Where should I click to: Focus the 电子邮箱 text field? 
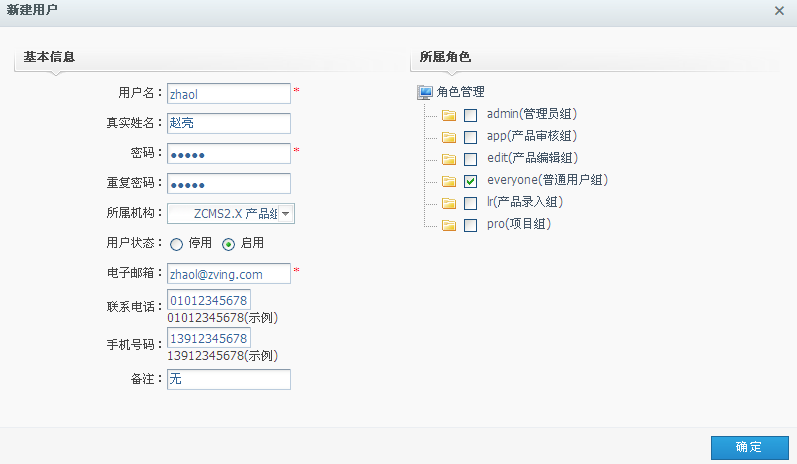click(x=228, y=274)
